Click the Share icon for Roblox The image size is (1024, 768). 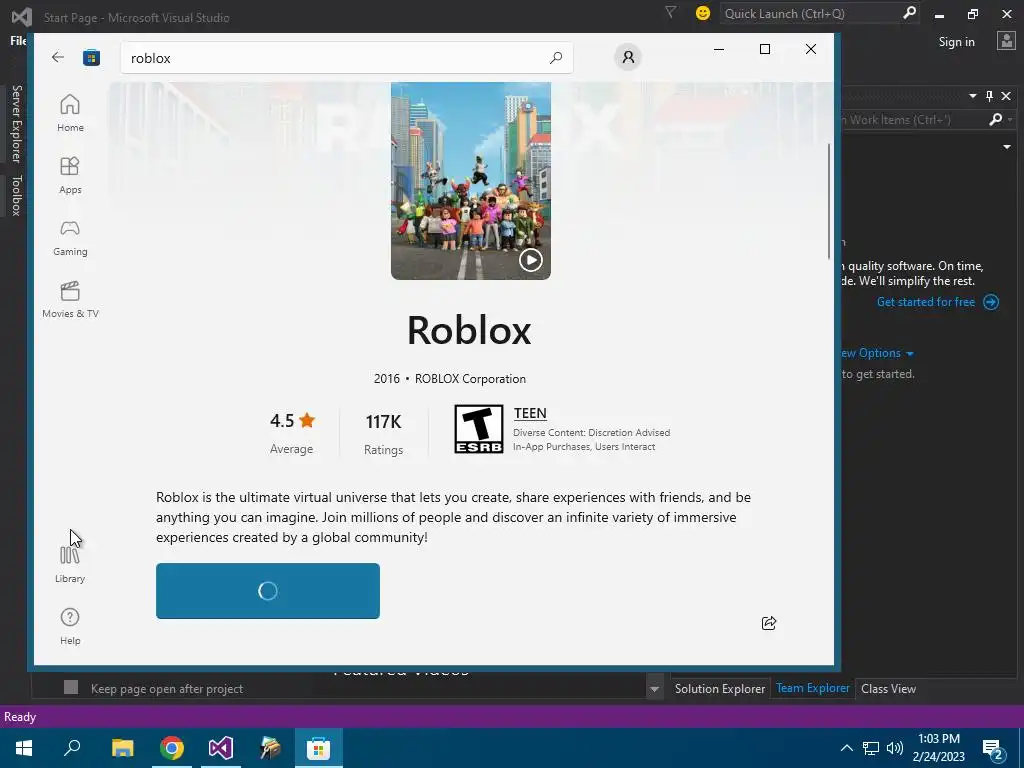769,623
